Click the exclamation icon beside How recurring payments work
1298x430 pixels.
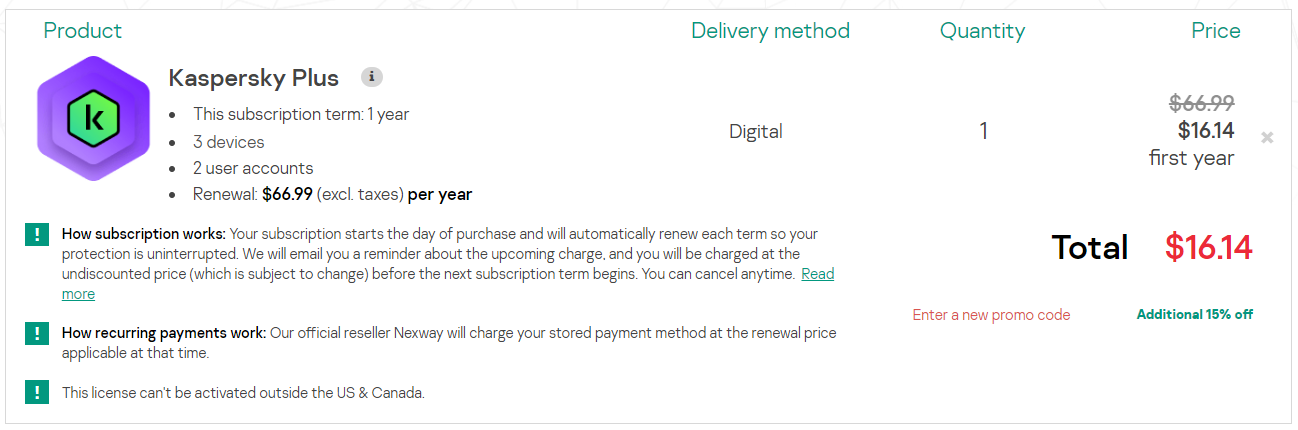(x=37, y=333)
